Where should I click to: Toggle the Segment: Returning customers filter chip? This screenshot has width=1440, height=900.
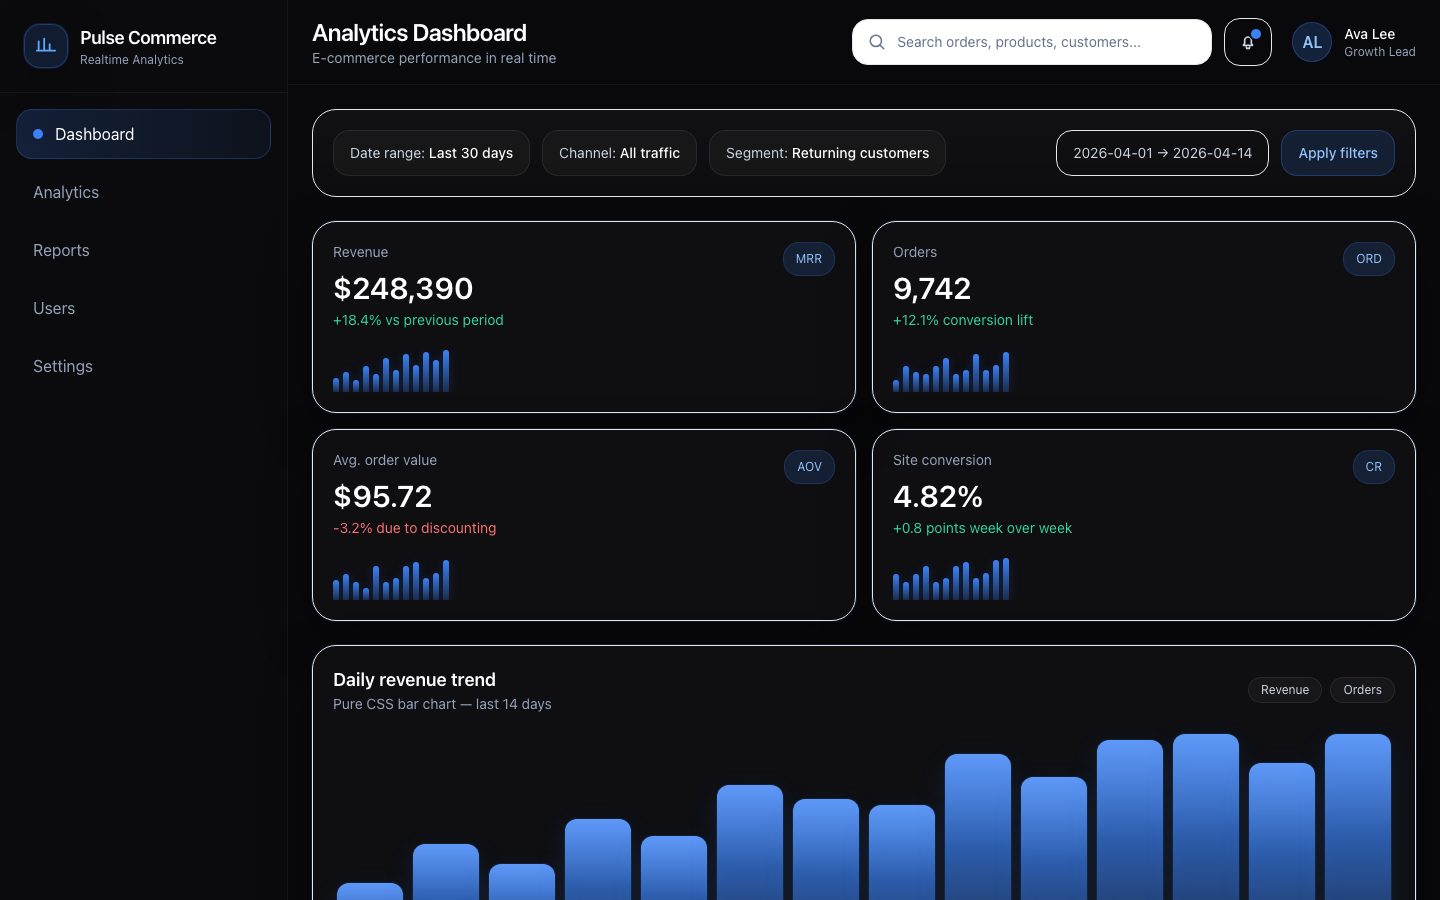(827, 153)
